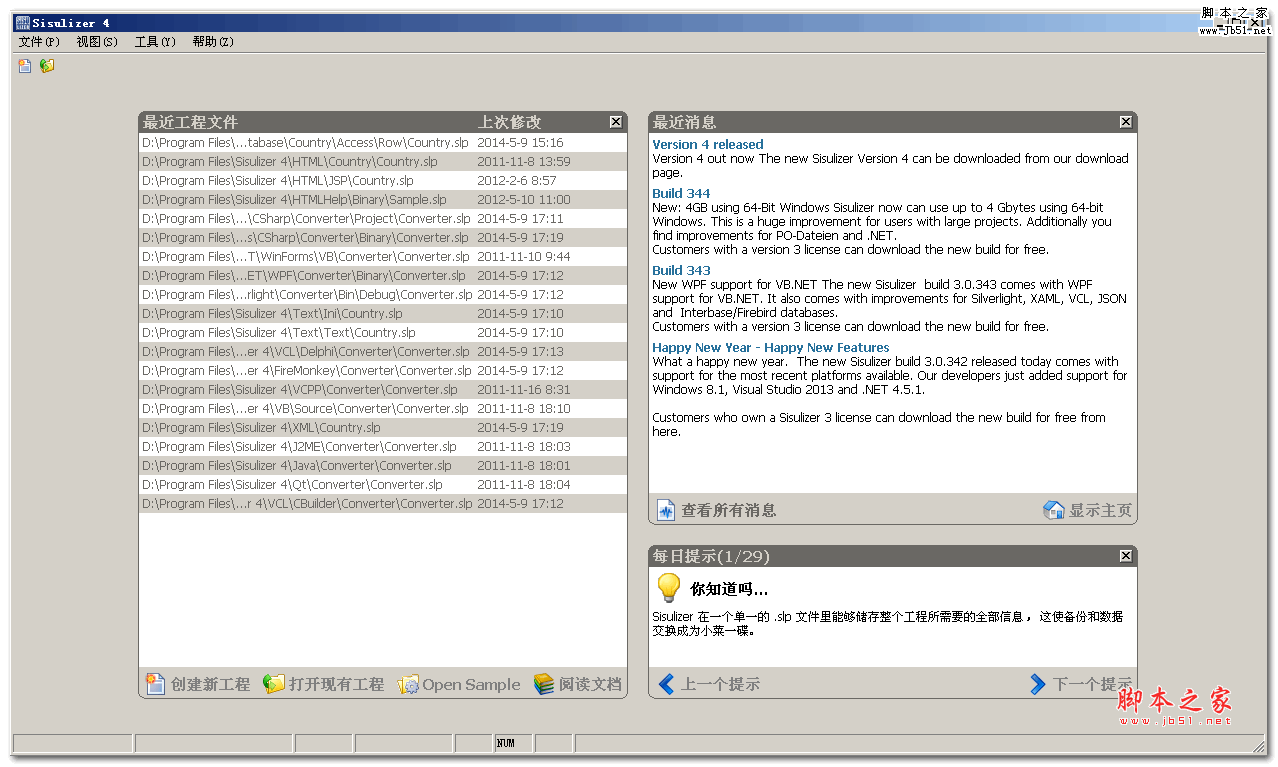This screenshot has width=1278, height=767.
Task: Select Converter\Bin\Debug\Converter.slp file
Action: click(x=383, y=295)
